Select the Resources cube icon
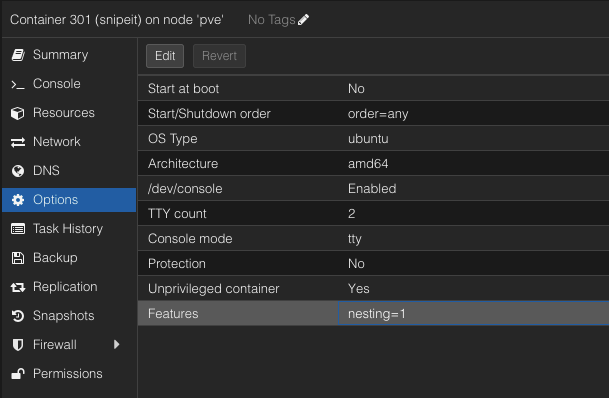609x398 pixels. [x=18, y=113]
